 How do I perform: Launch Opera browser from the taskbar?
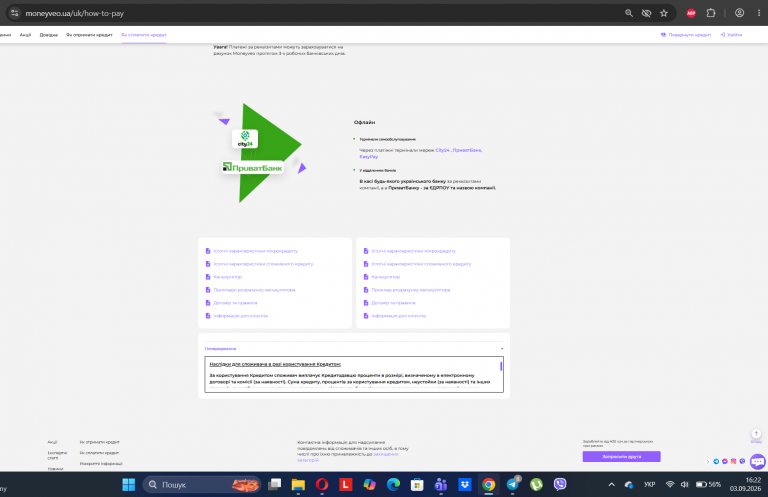tap(322, 485)
